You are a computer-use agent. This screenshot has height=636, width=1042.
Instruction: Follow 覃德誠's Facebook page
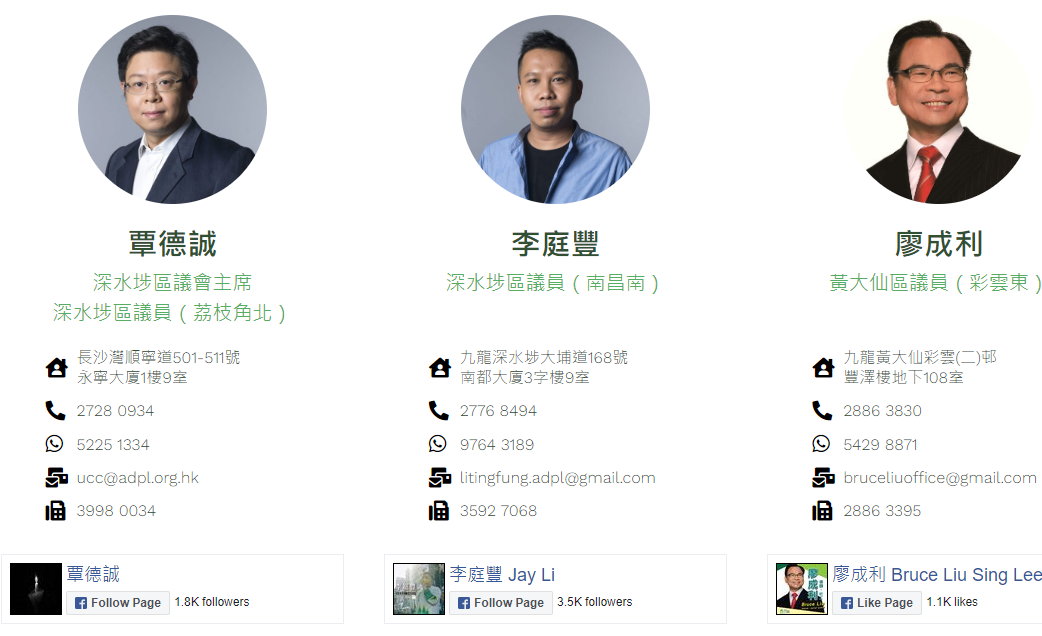(118, 603)
